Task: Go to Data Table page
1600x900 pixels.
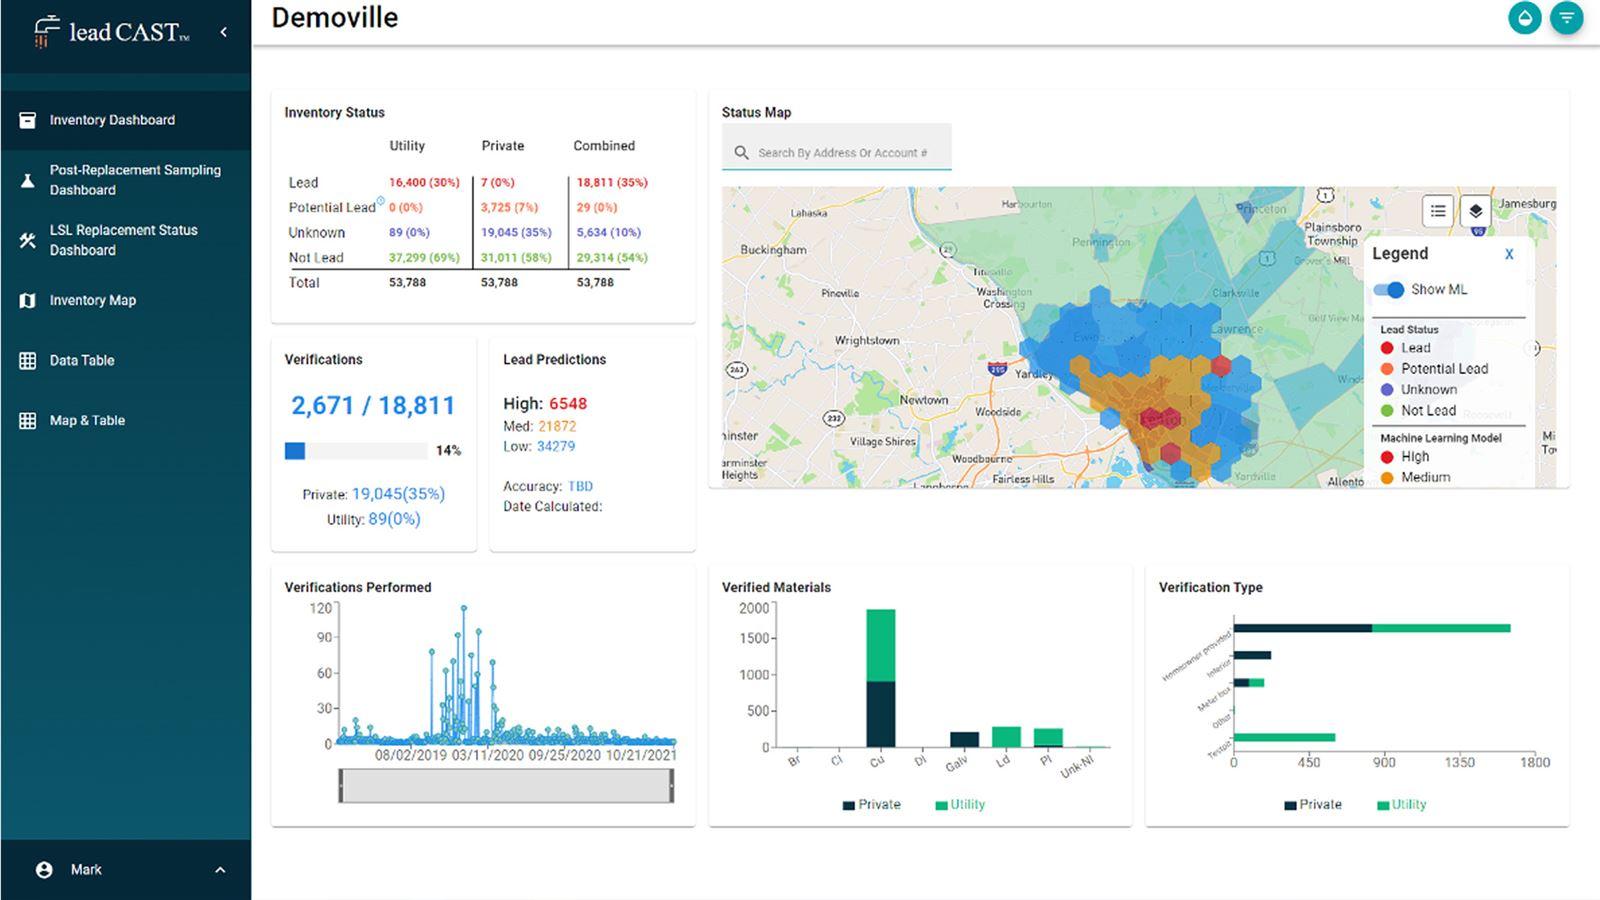Action: (82, 360)
